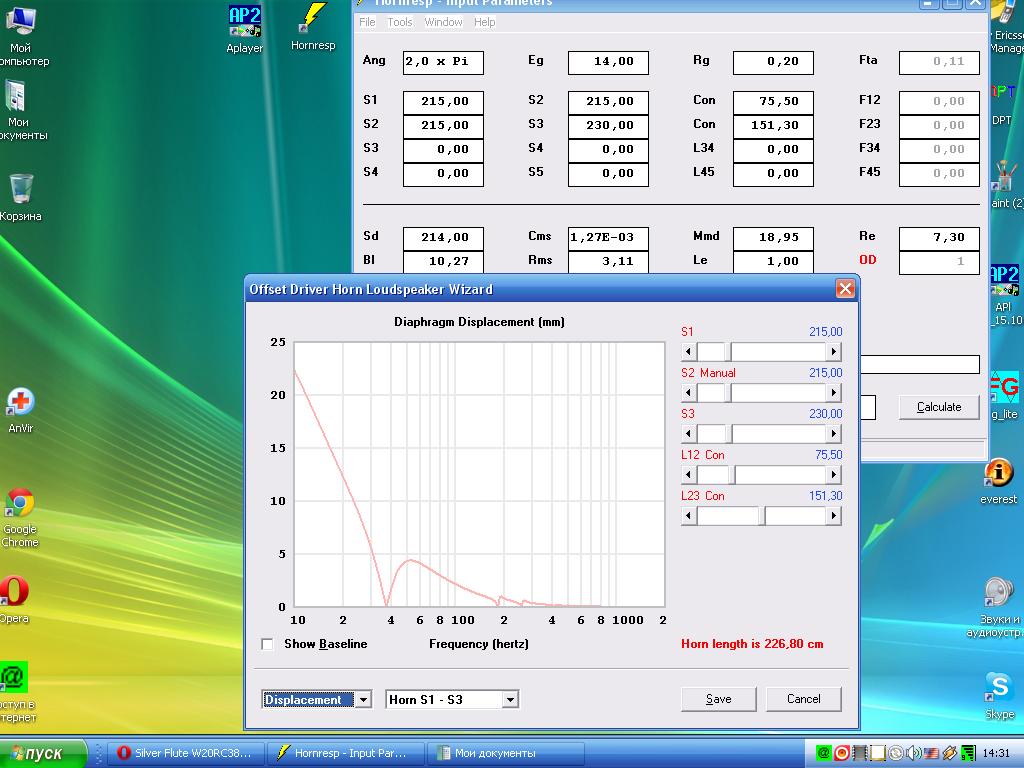Select the Aplayer desktop shortcut
The height and width of the screenshot is (768, 1024).
click(x=244, y=29)
